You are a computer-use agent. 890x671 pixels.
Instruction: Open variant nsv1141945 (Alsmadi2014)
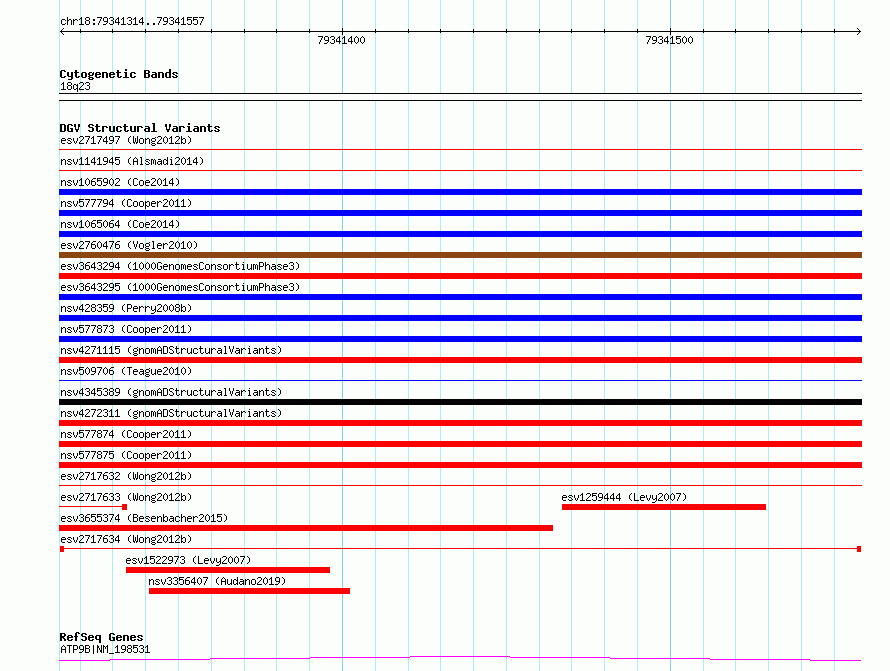pos(132,161)
